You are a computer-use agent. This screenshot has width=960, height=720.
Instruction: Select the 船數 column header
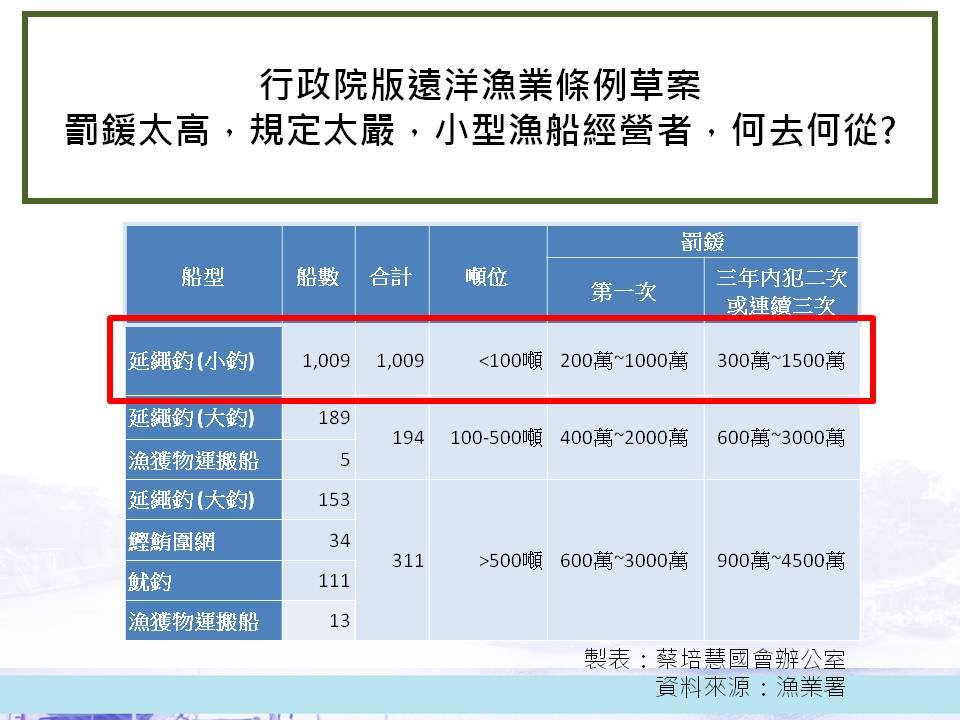(x=318, y=277)
